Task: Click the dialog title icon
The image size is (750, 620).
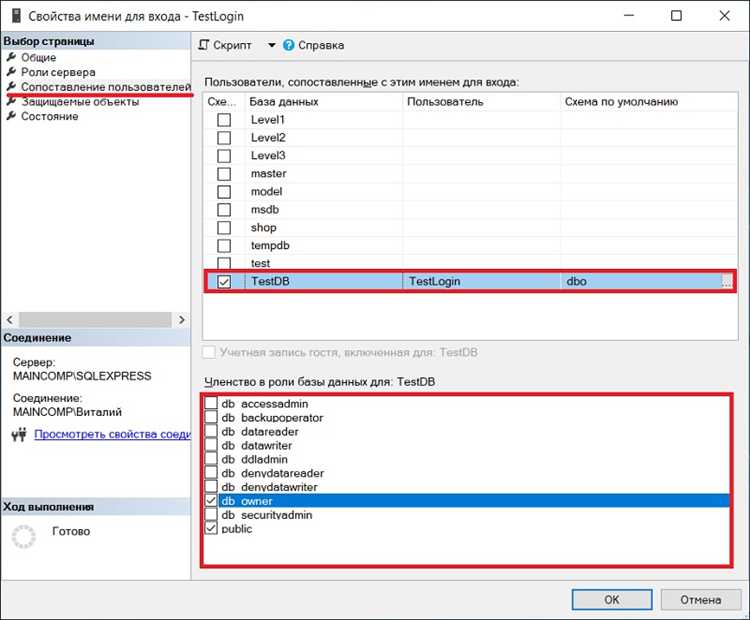Action: coord(16,16)
